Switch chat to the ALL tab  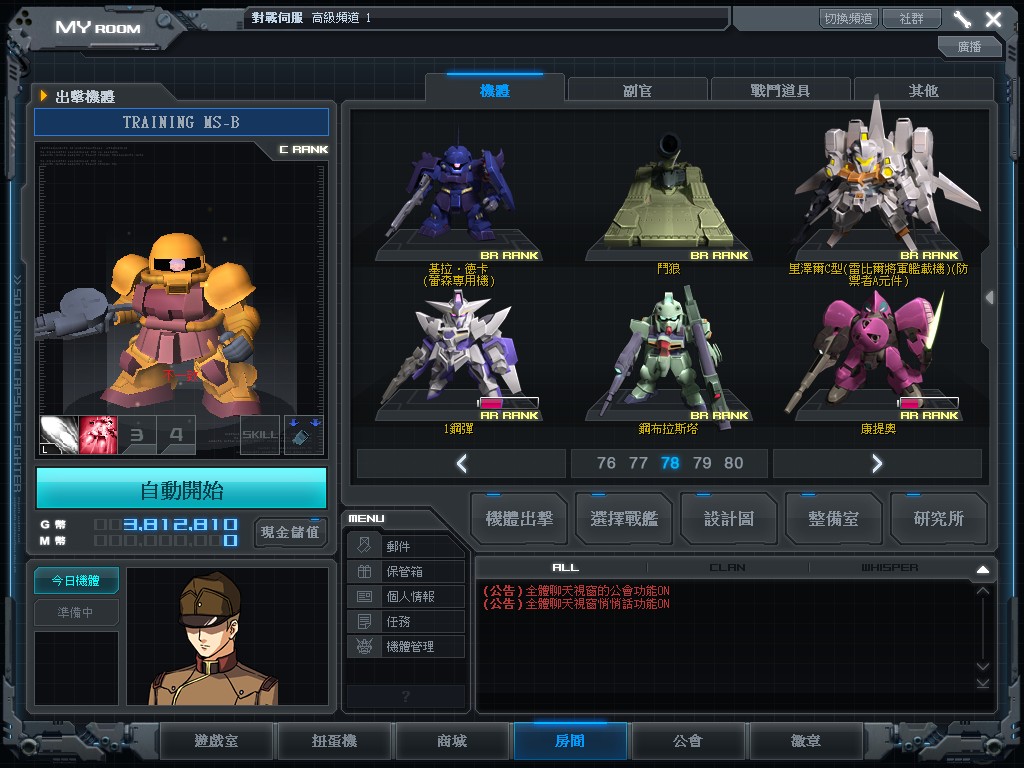click(x=565, y=568)
